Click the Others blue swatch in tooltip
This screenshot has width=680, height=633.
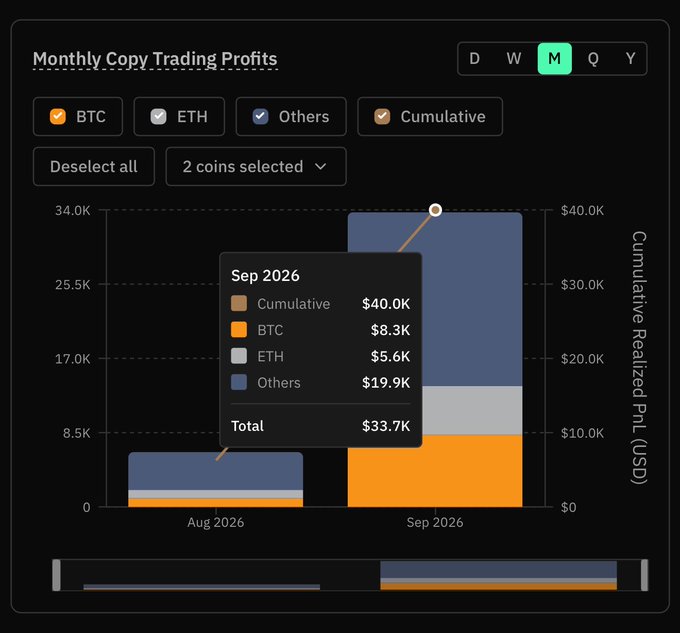(239, 382)
